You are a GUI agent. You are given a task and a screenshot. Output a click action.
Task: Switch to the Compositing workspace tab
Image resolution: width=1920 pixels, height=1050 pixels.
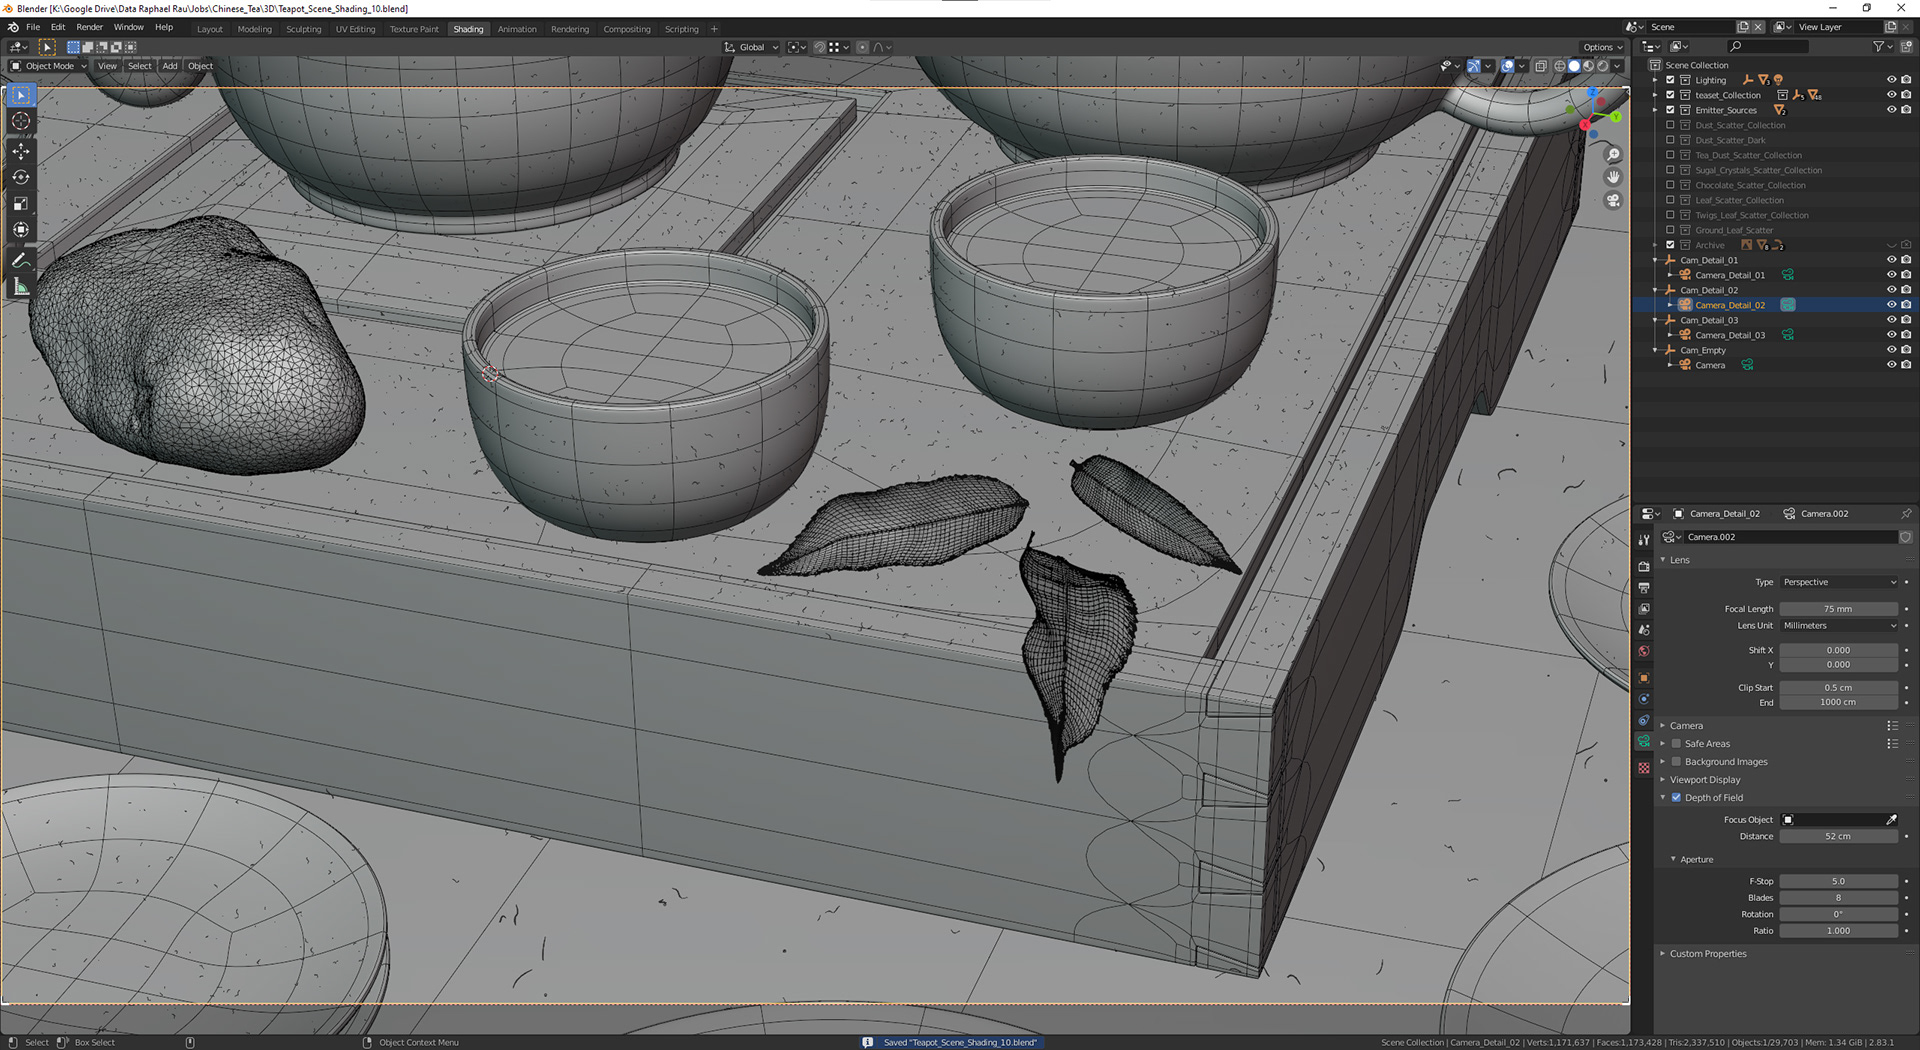click(626, 29)
